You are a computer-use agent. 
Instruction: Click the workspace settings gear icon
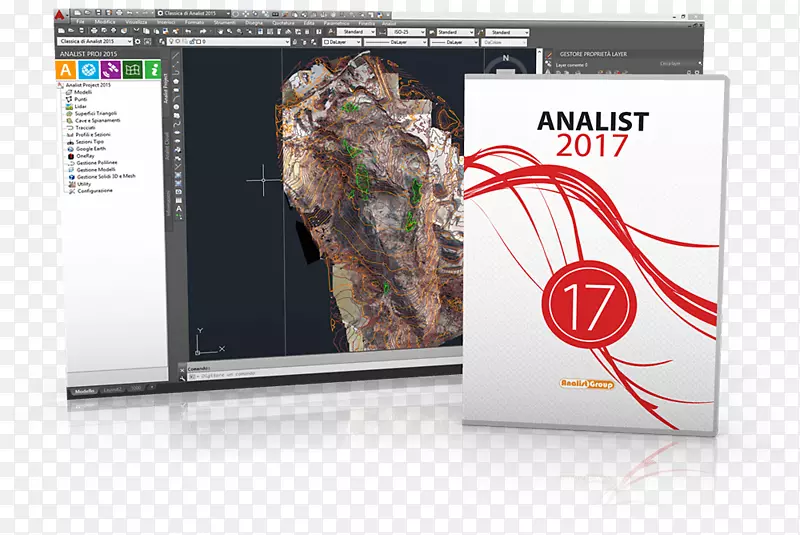pyautogui.click(x=137, y=41)
